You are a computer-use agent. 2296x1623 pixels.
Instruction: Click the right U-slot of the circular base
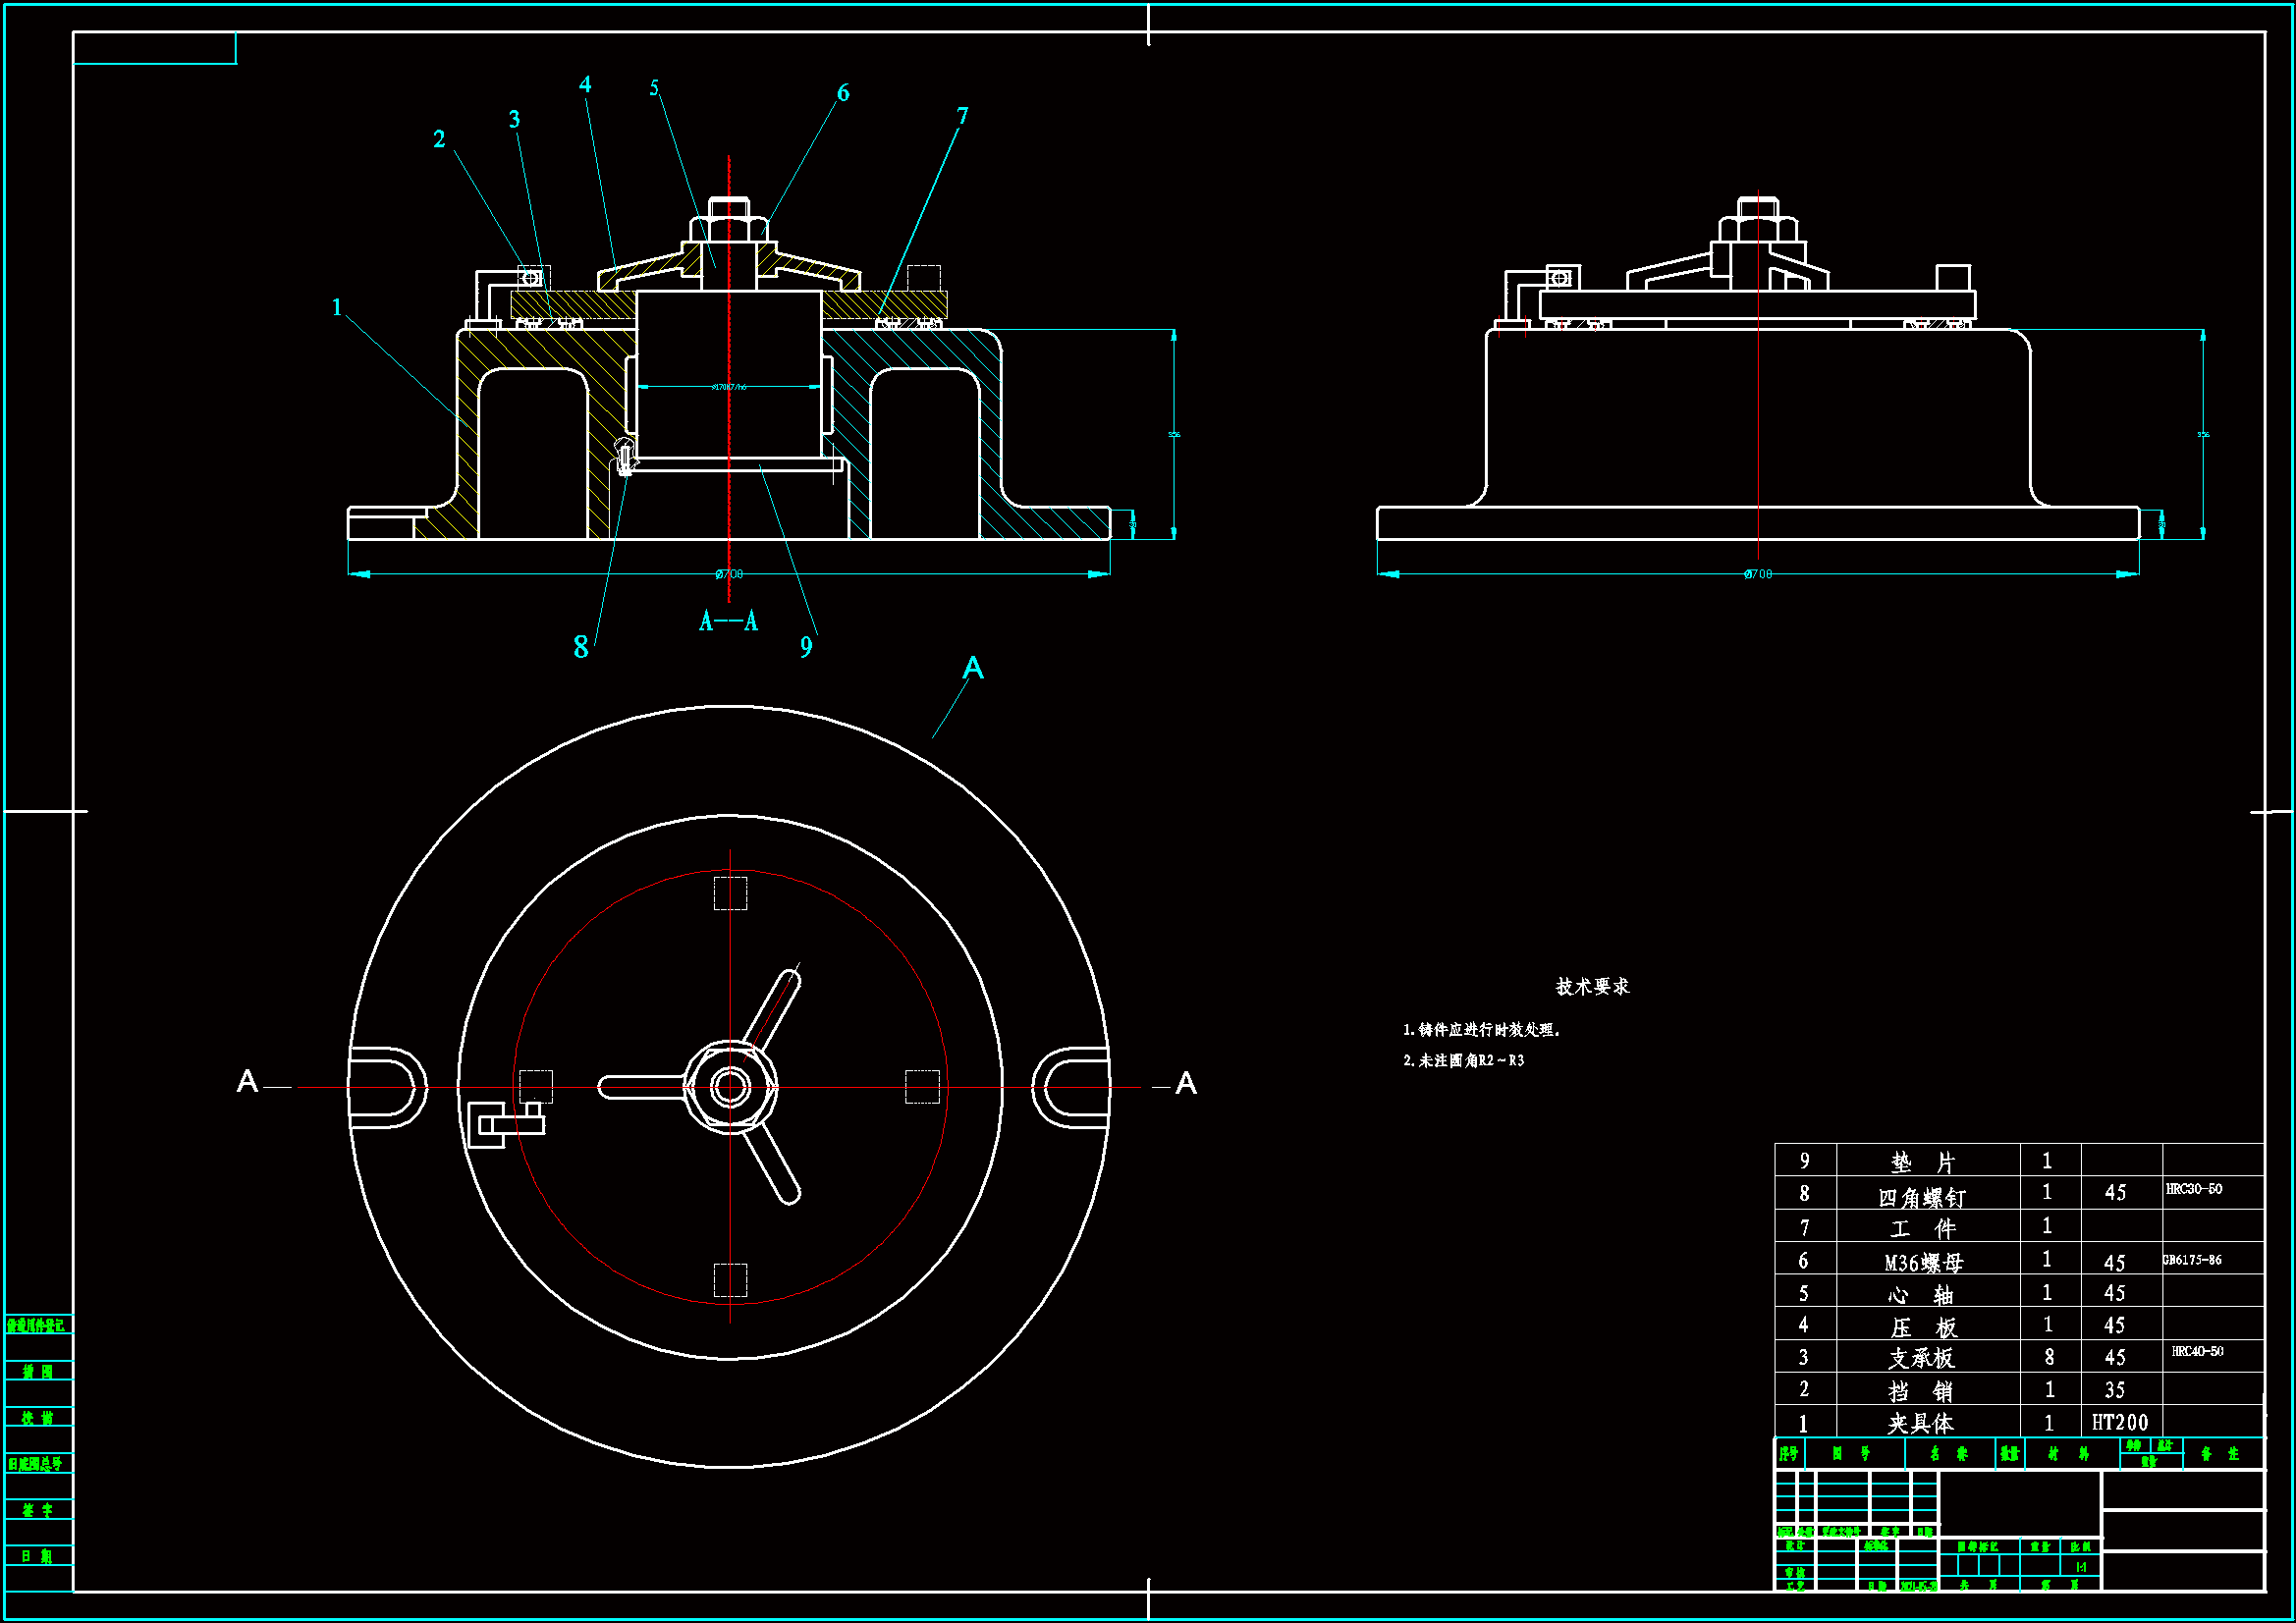(1072, 1087)
